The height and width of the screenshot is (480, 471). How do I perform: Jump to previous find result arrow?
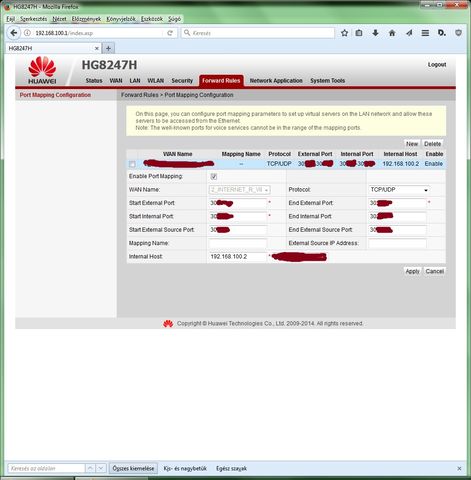point(90,468)
